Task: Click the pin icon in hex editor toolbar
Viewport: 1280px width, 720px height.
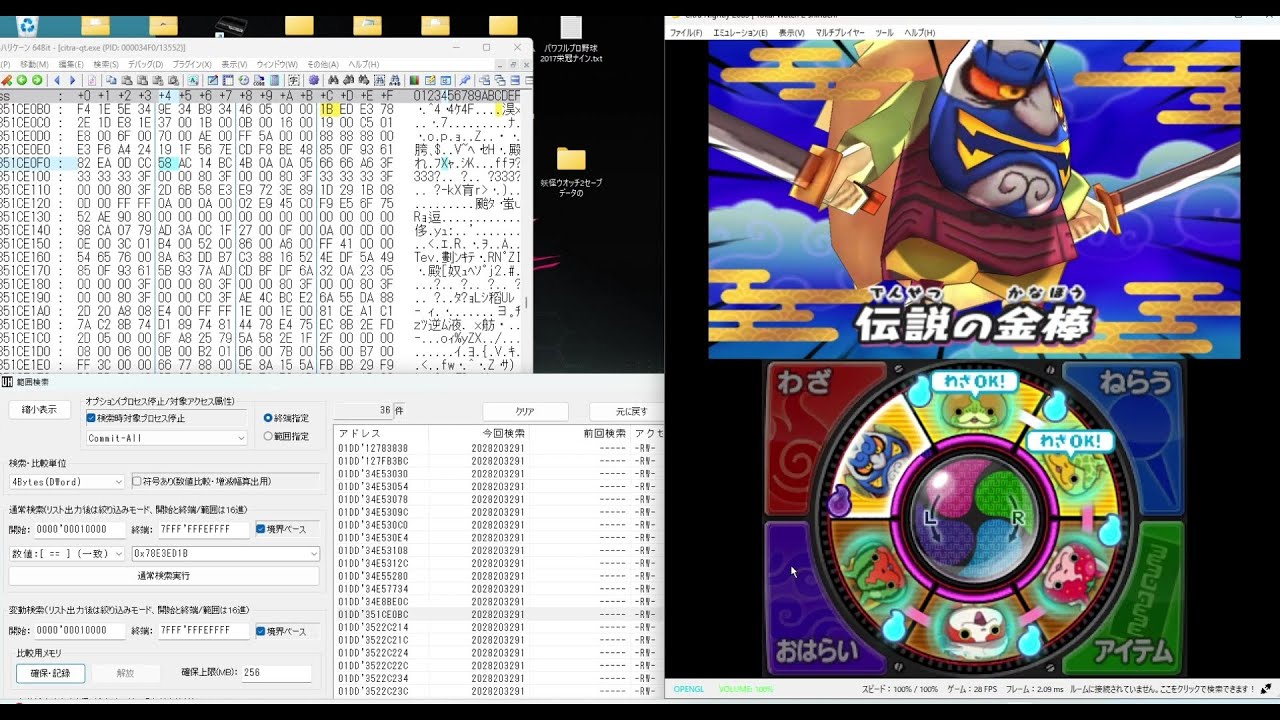Action: 464,80
